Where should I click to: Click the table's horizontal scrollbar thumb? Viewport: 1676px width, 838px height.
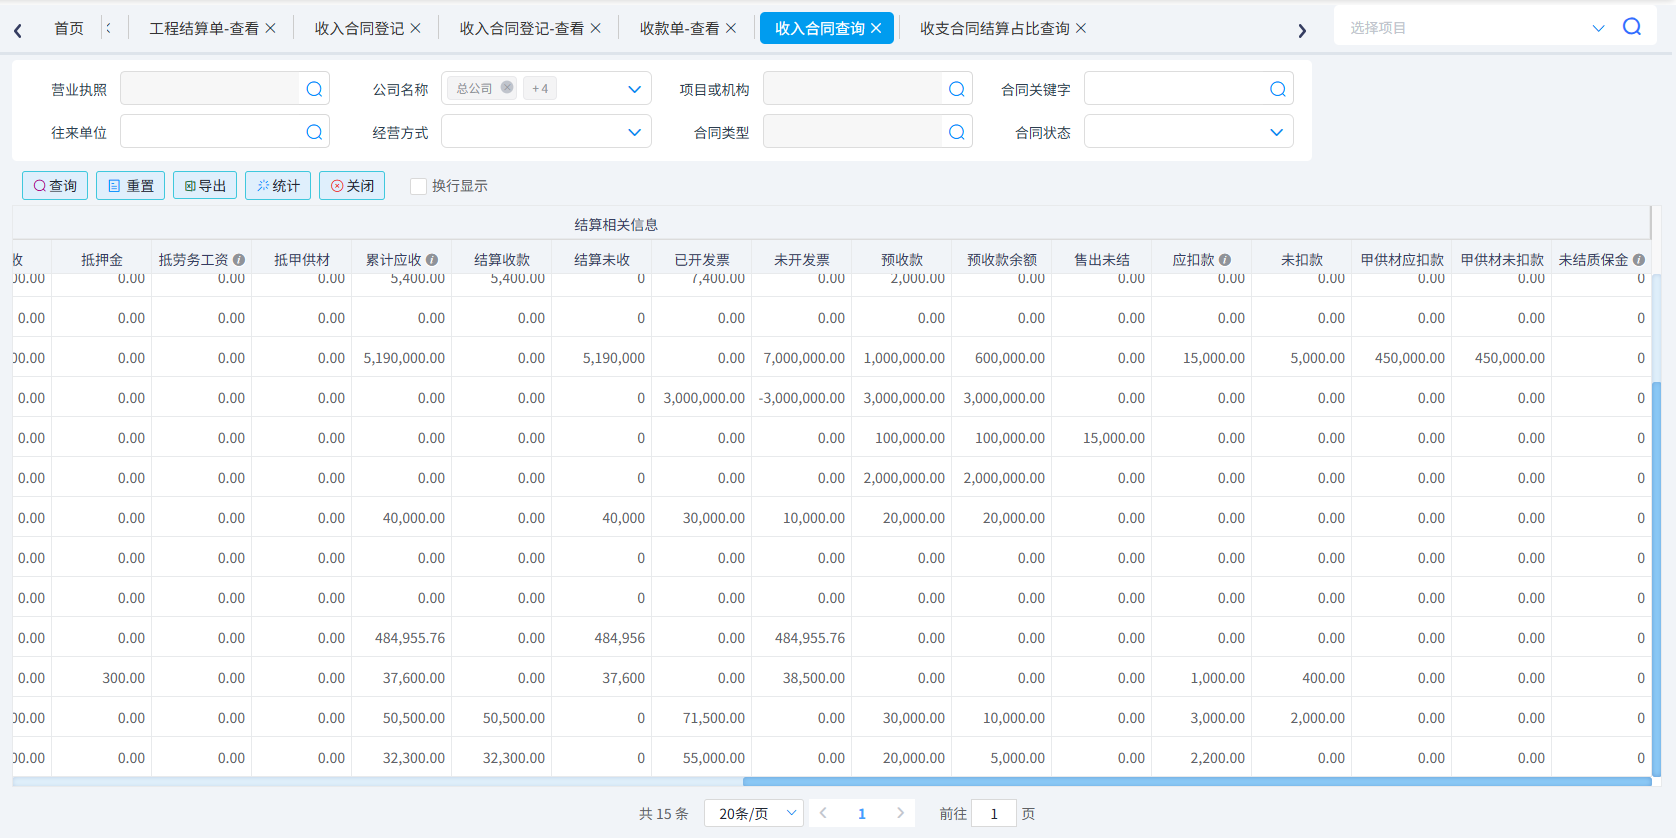pos(1197,782)
